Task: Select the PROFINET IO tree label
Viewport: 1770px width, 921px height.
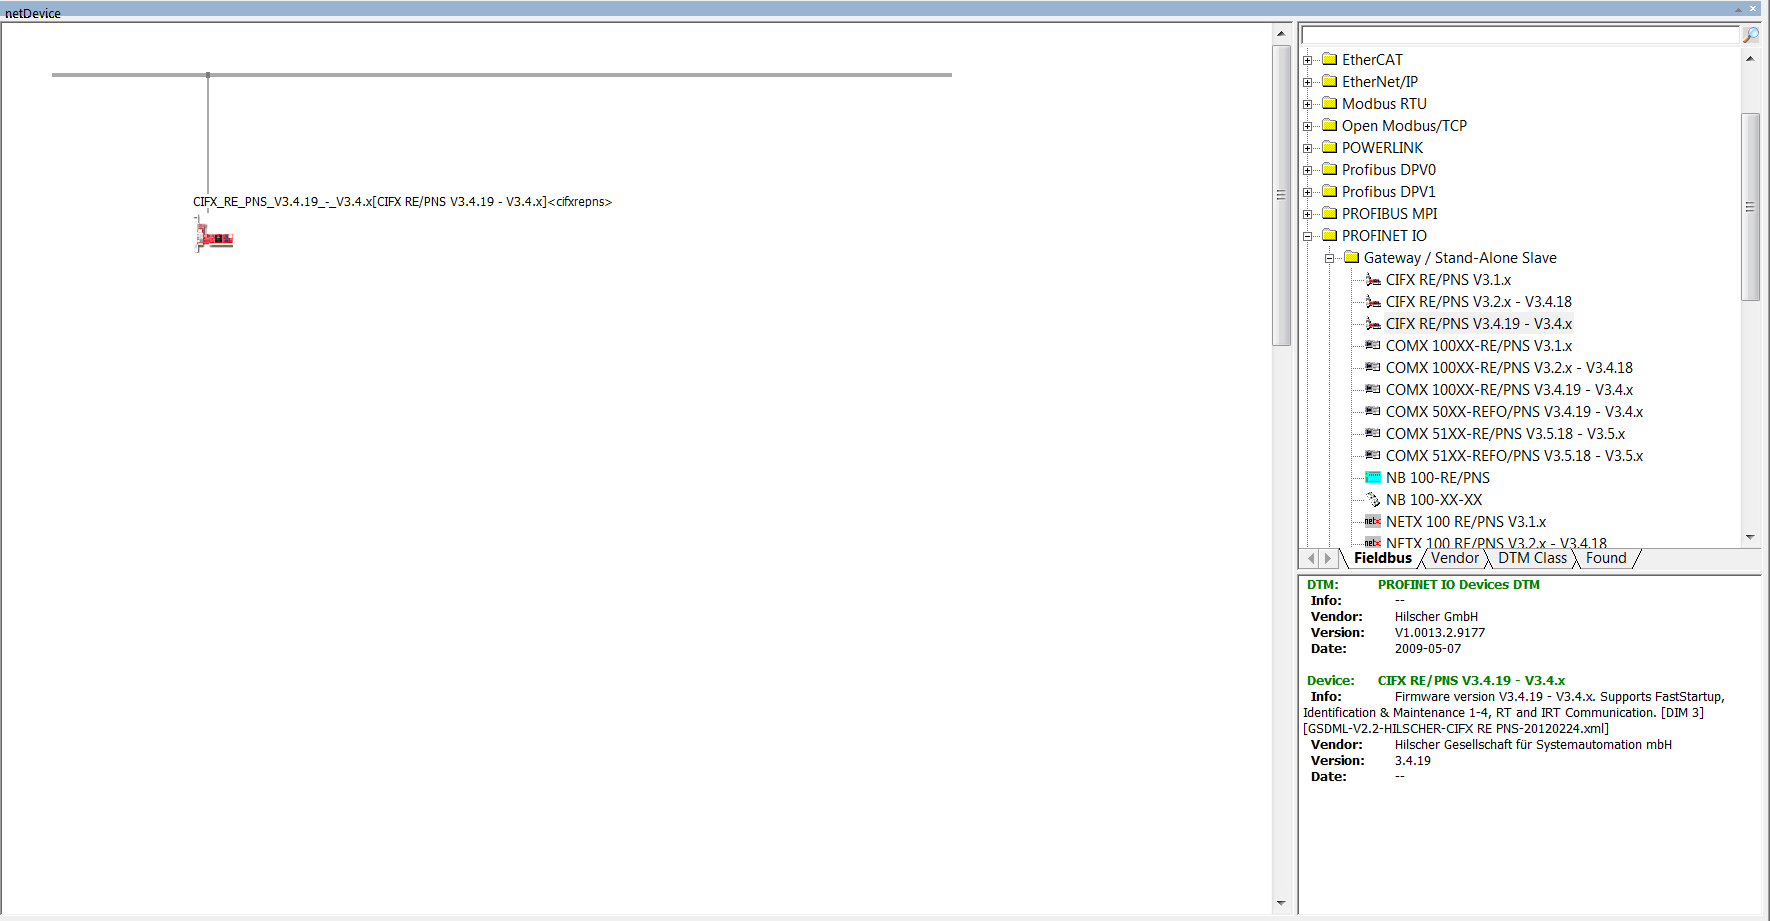Action: click(x=1384, y=236)
